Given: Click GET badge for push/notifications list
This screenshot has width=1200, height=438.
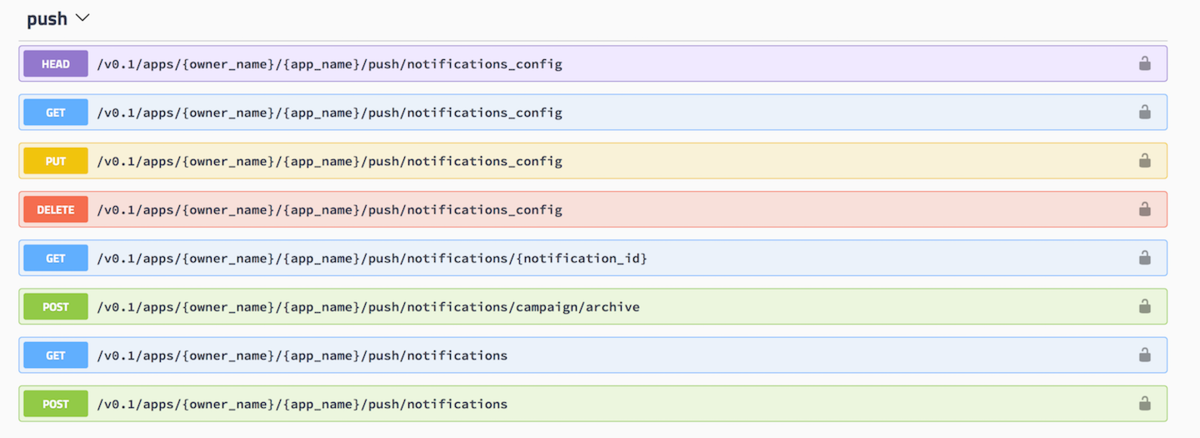Looking at the screenshot, I should (x=56, y=355).
